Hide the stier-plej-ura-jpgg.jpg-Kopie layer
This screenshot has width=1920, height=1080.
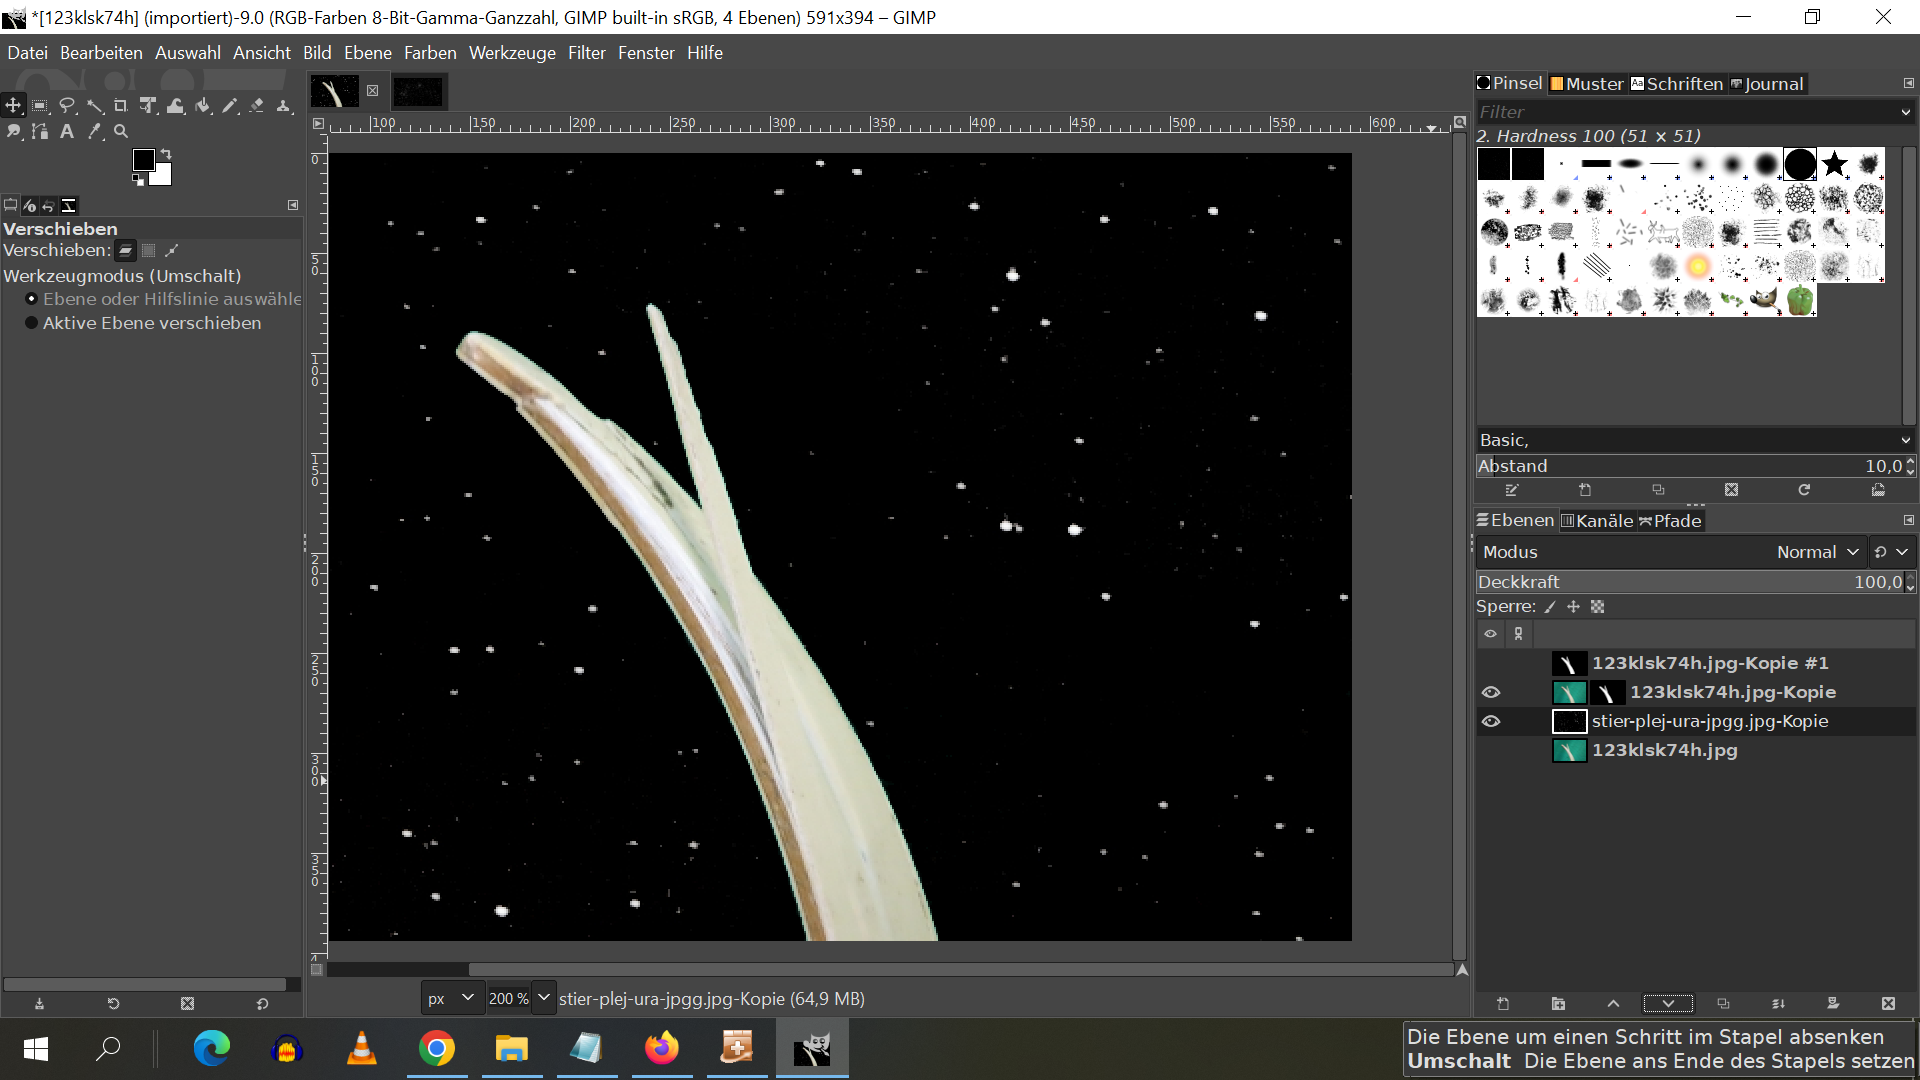click(x=1491, y=721)
